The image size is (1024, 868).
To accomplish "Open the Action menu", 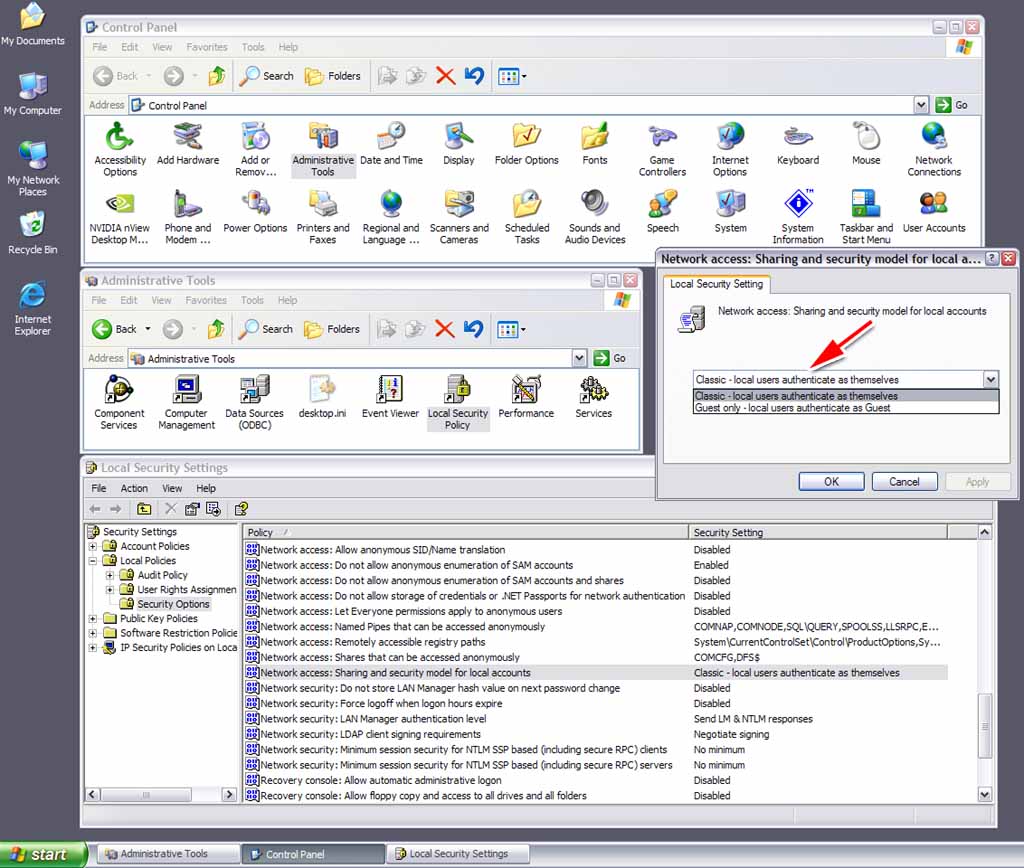I will (x=134, y=488).
